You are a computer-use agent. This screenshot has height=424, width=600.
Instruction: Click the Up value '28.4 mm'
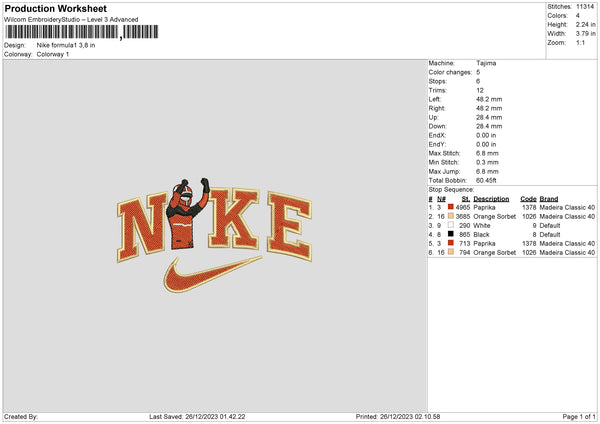(x=489, y=117)
